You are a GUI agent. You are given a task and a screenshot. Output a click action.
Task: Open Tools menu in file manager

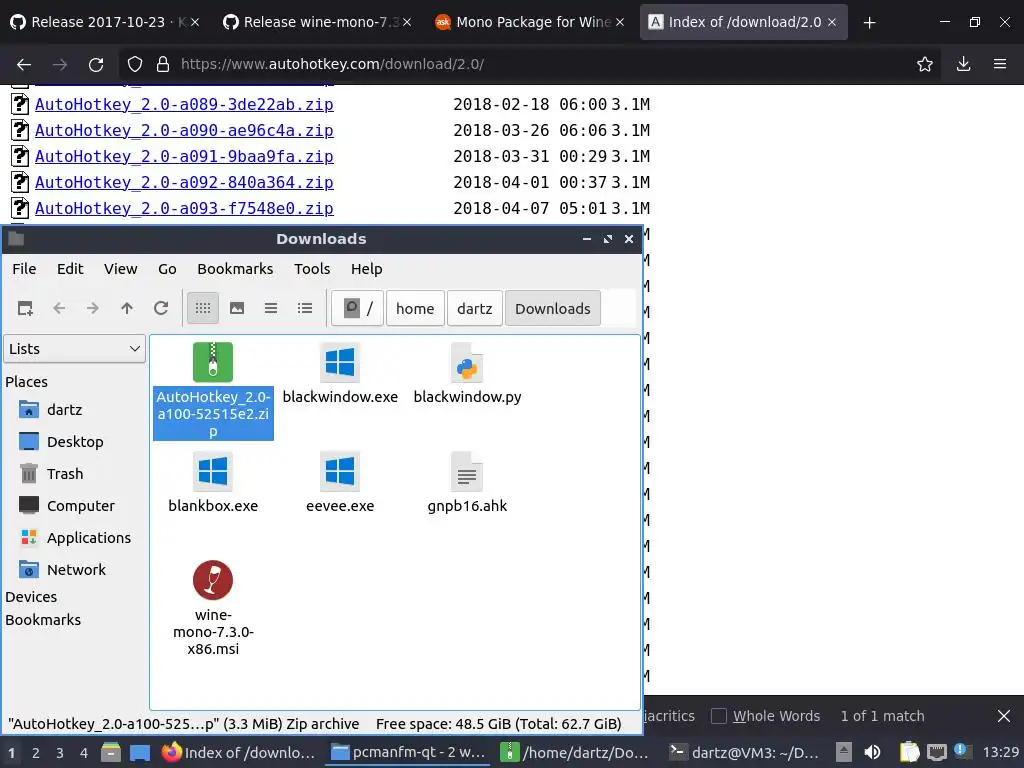tap(312, 269)
